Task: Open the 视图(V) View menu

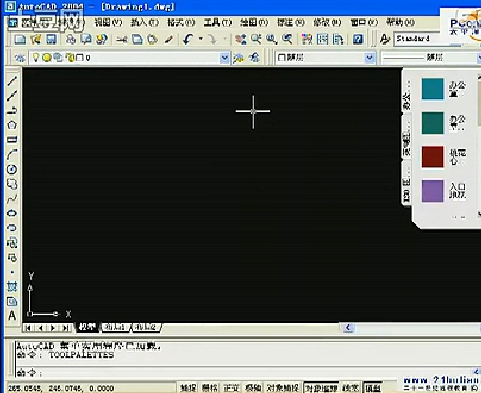Action: 108,23
